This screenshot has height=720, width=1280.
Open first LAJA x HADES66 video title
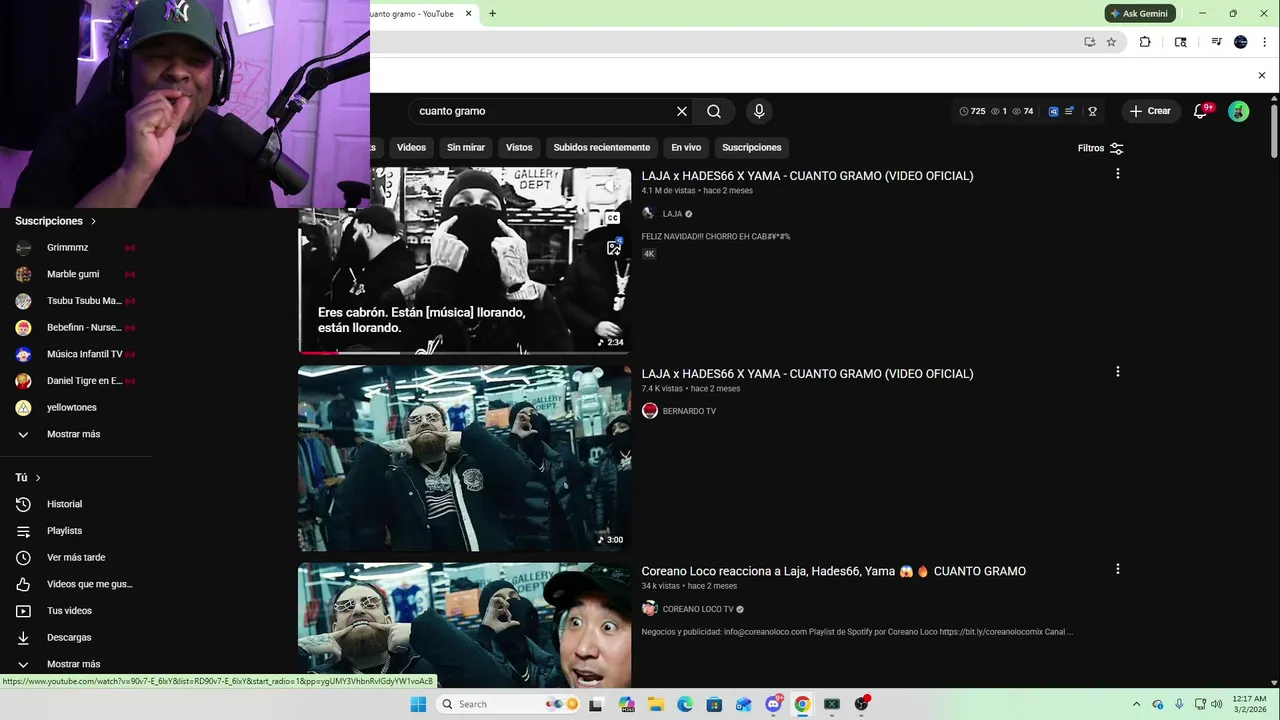click(x=807, y=176)
